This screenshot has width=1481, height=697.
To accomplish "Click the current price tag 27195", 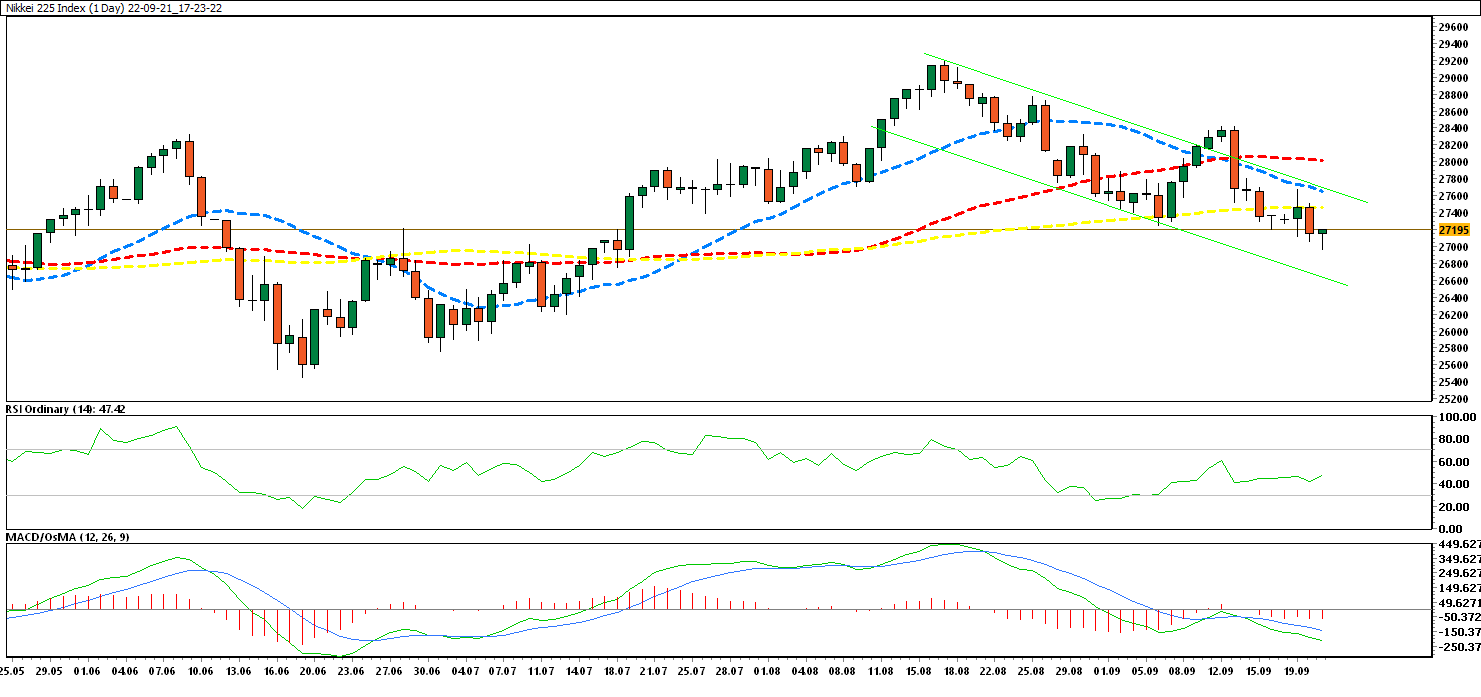I will (x=1456, y=230).
